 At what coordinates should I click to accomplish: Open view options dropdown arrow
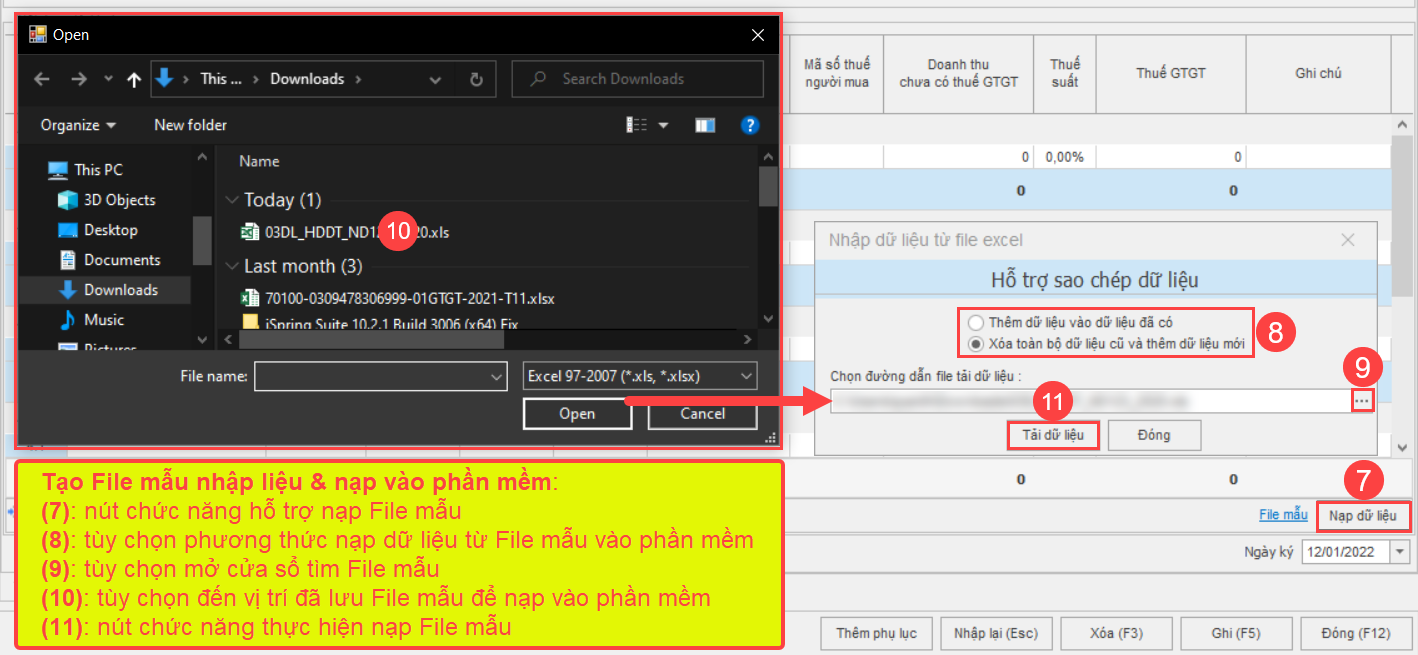664,125
